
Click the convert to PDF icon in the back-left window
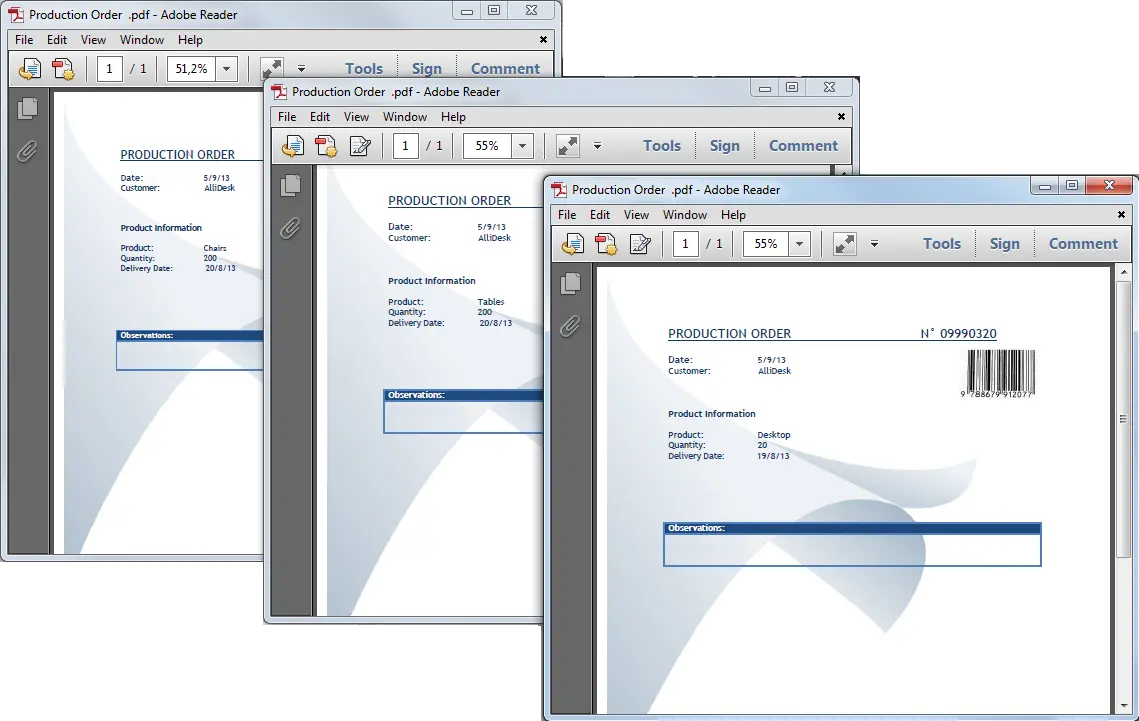pyautogui.click(x=30, y=69)
